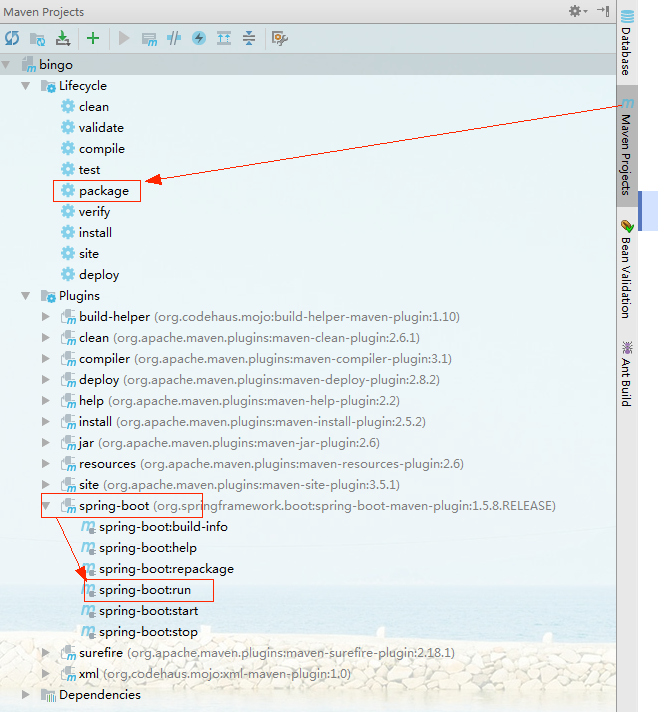Click Plugins folder icon
This screenshot has width=658, height=712.
pos(48,296)
